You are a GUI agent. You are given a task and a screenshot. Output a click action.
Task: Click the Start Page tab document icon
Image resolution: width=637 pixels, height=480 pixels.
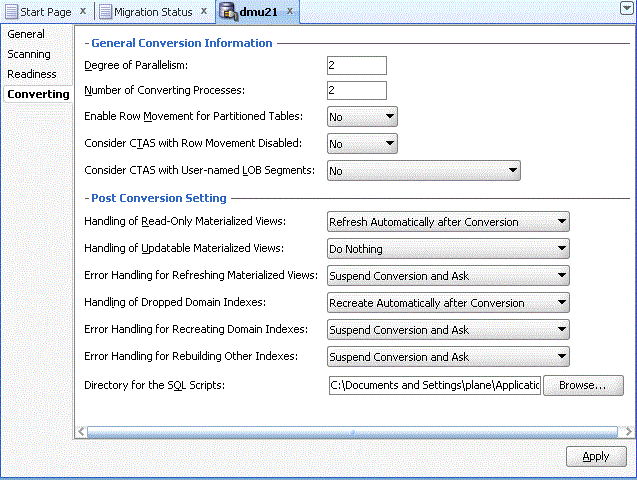click(11, 11)
